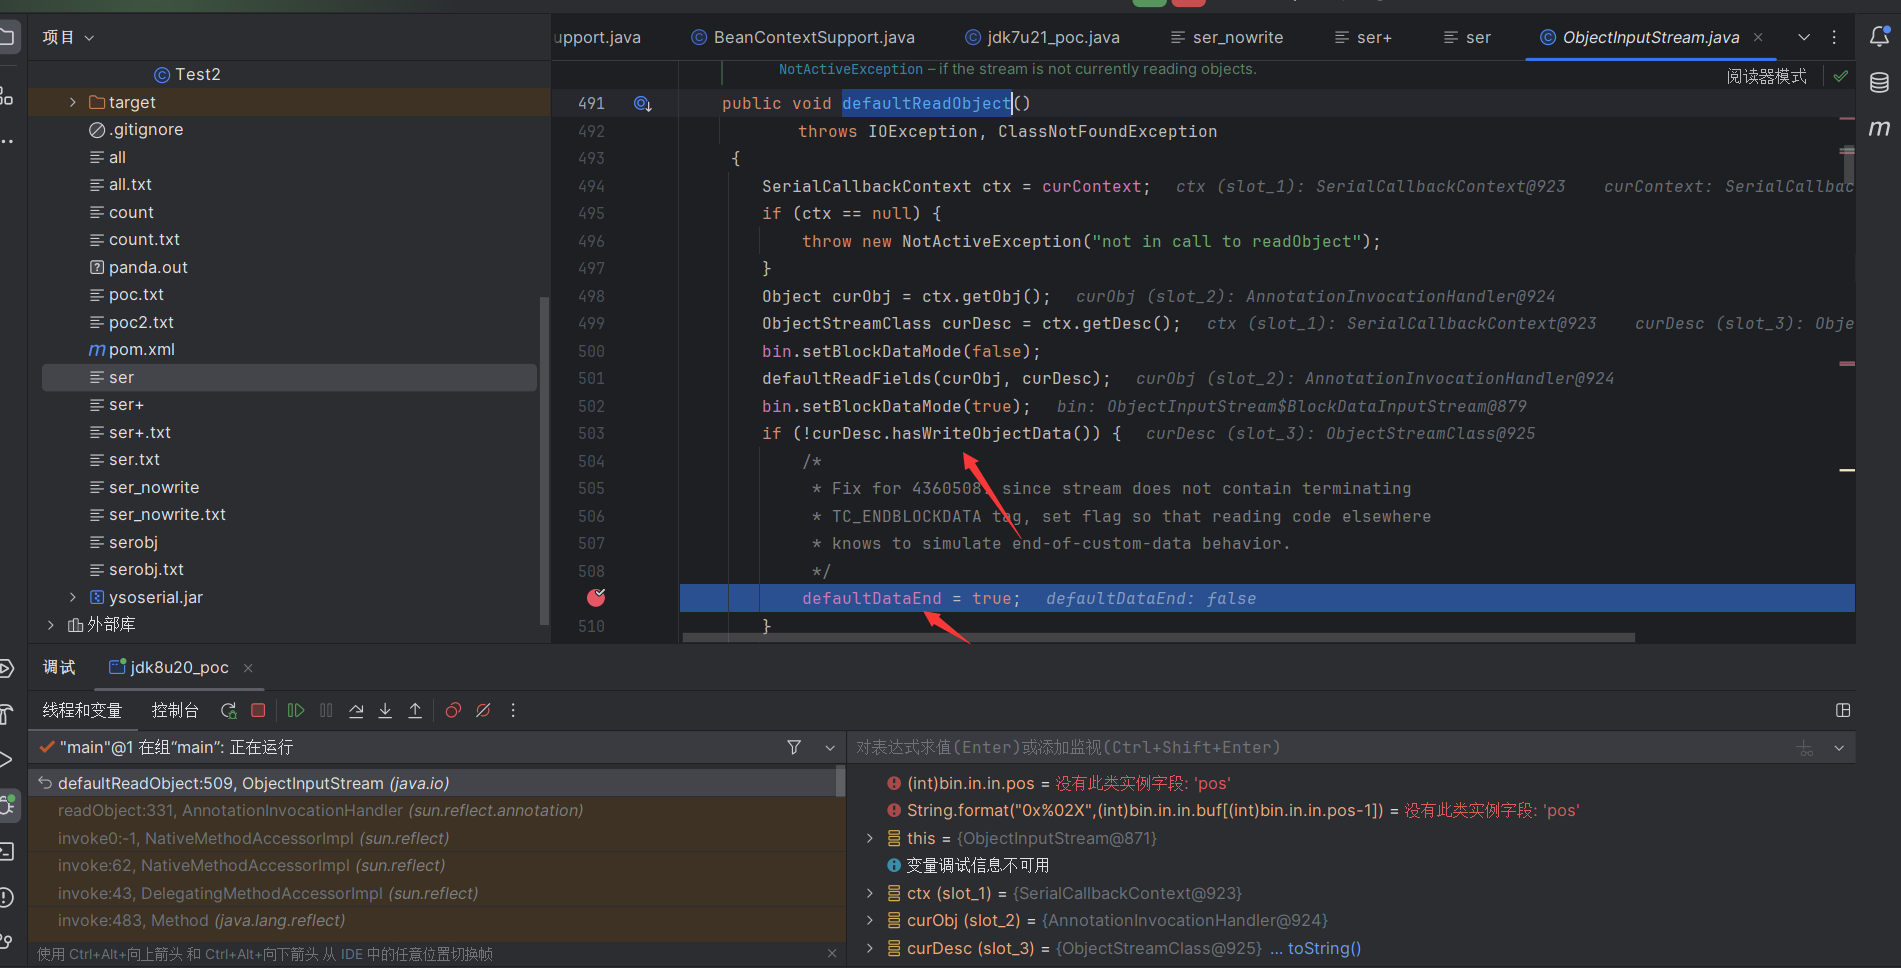Click the editor horizontal scrollbar

pos(1159,637)
